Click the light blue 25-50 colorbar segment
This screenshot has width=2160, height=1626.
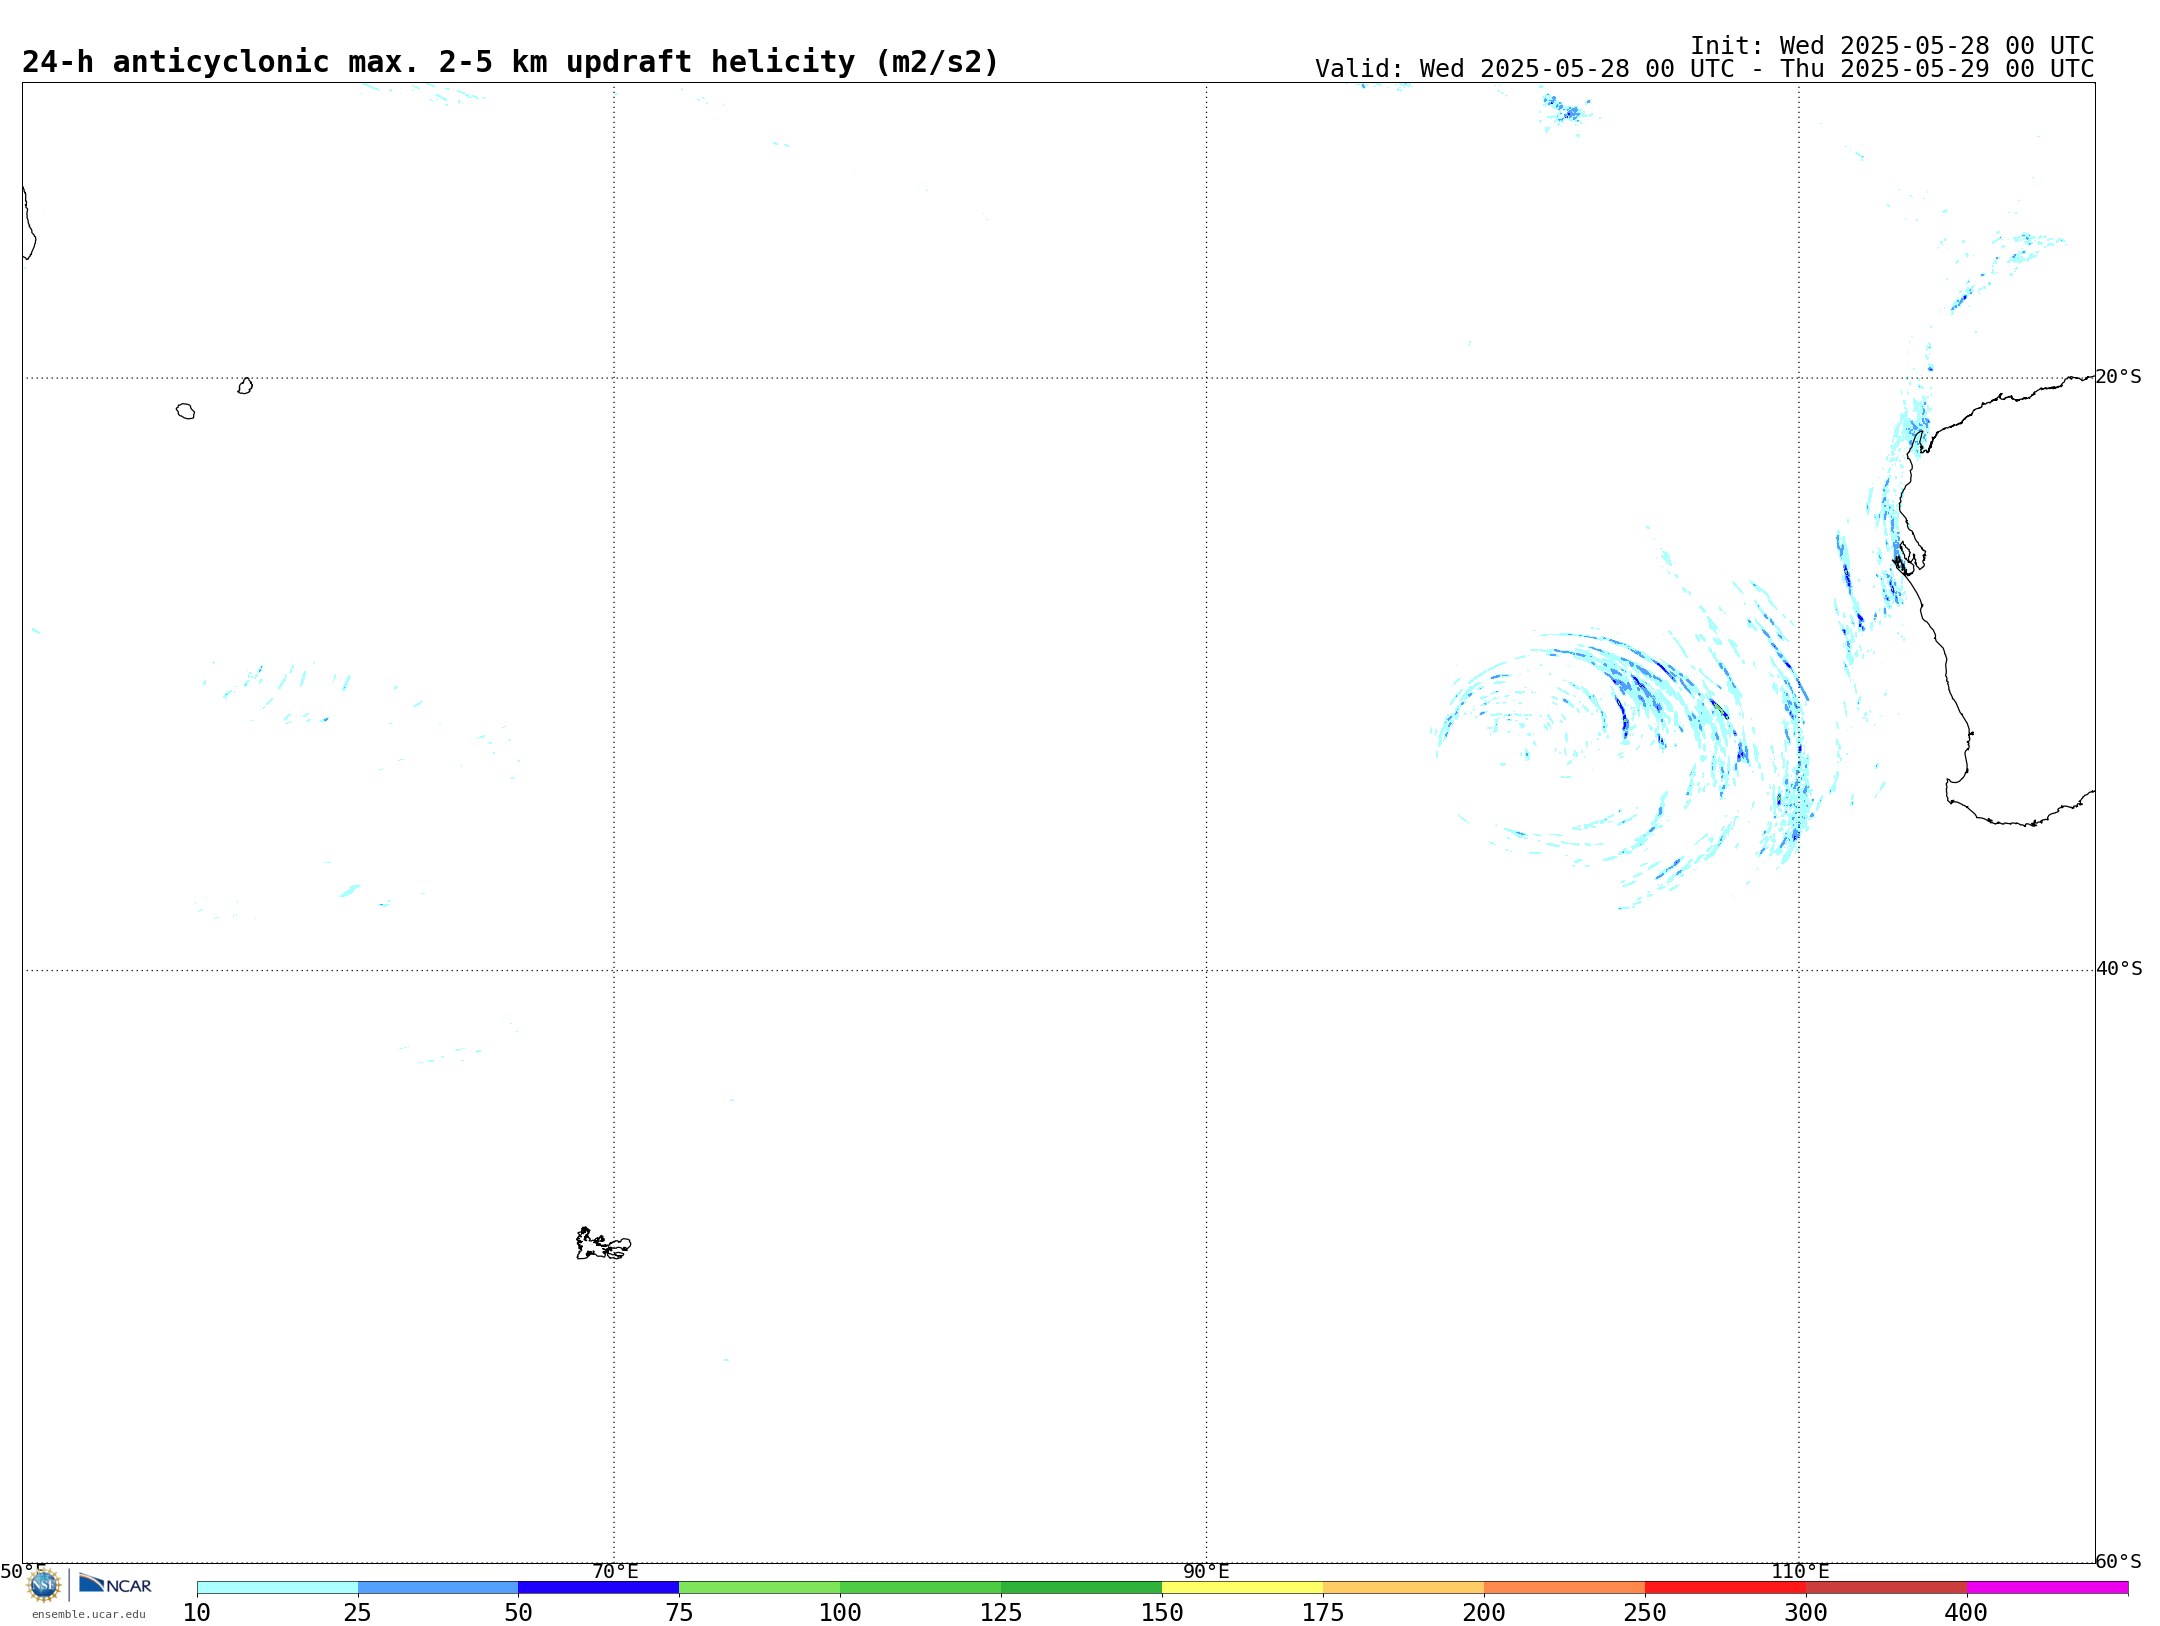pos(438,1588)
